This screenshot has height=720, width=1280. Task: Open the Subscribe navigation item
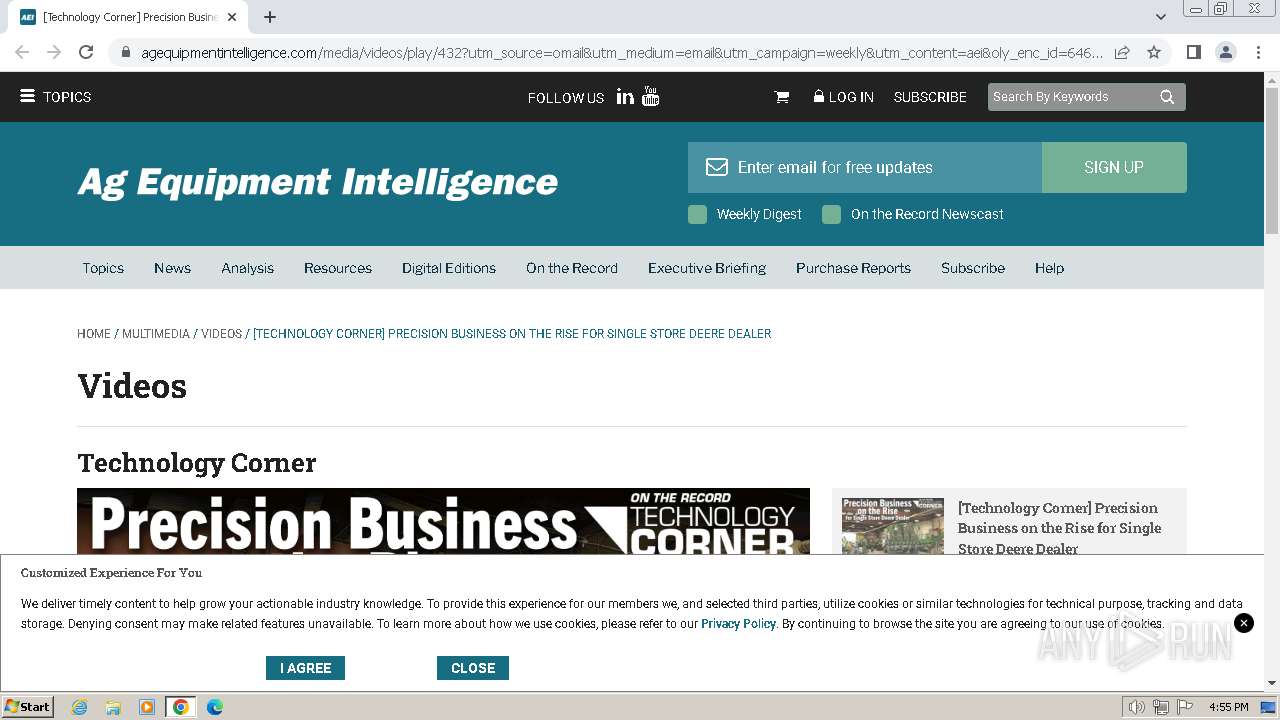[973, 268]
